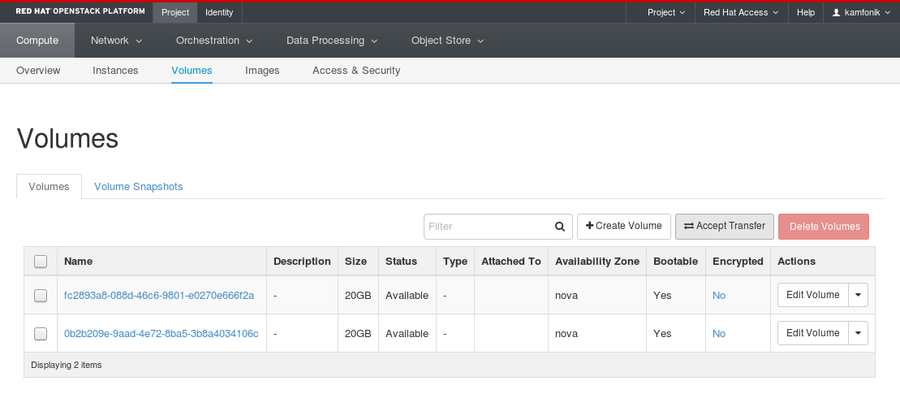Expand the Network menu
This screenshot has height=394, width=900.
117,41
